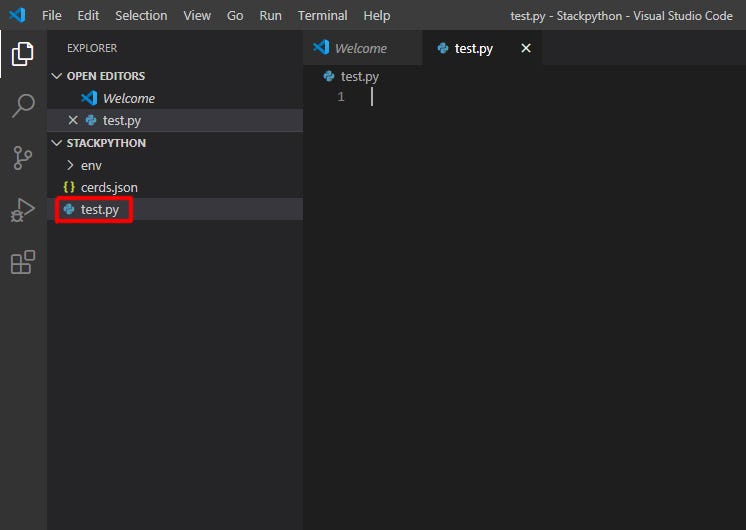Open the Terminal menu
Viewport: 746px width, 530px height.
point(323,16)
